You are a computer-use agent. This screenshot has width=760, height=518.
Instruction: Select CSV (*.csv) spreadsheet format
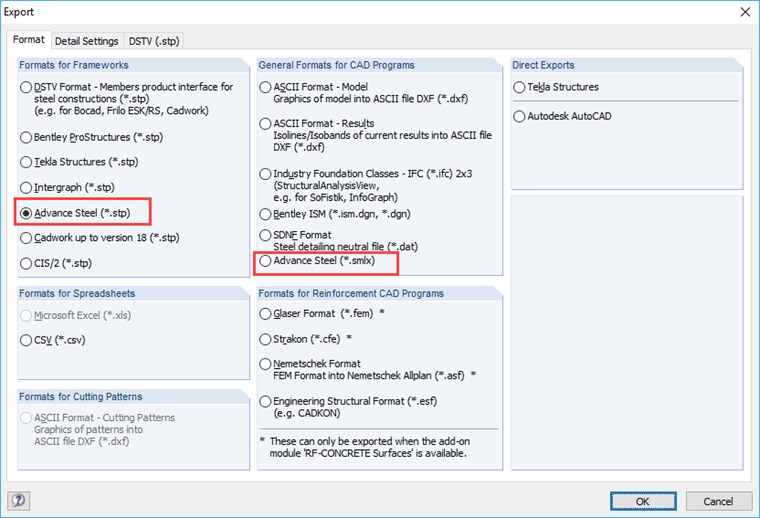(x=26, y=340)
